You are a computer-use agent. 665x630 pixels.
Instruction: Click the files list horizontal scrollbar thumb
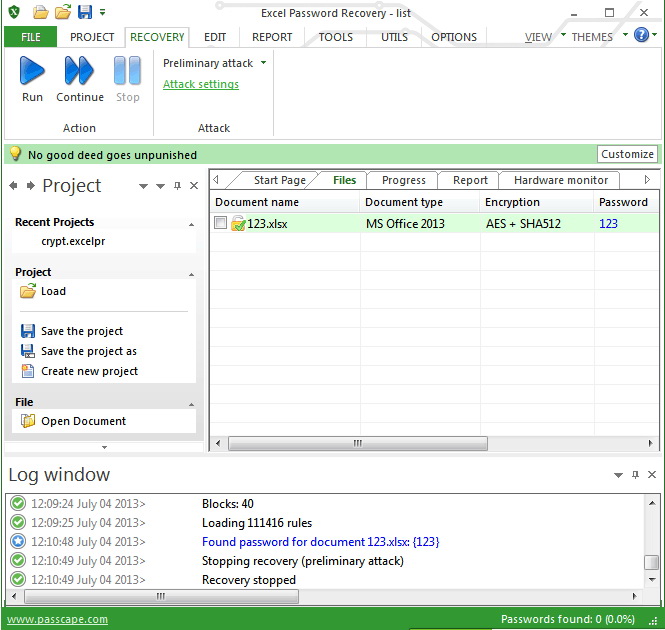click(358, 444)
